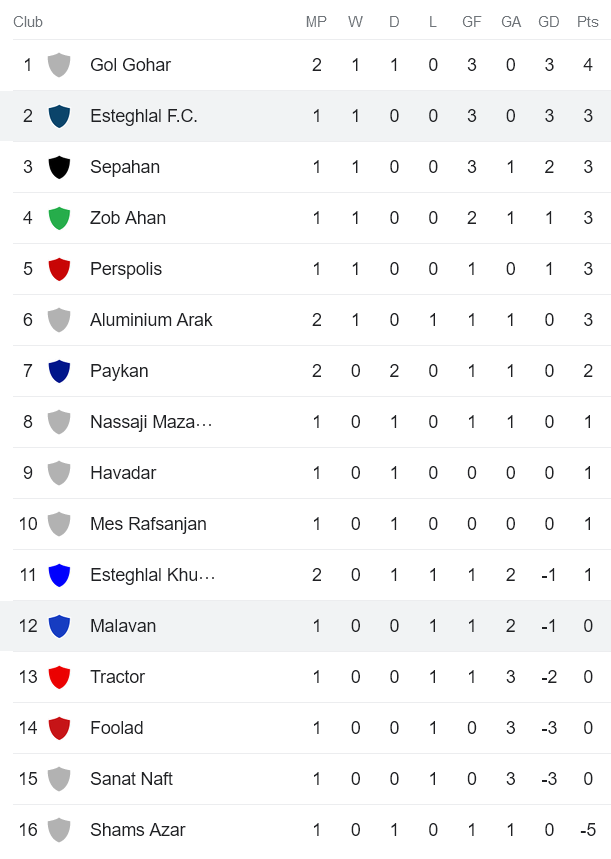Click the Foolad club badge
The width and height of the screenshot is (611, 859).
click(59, 728)
